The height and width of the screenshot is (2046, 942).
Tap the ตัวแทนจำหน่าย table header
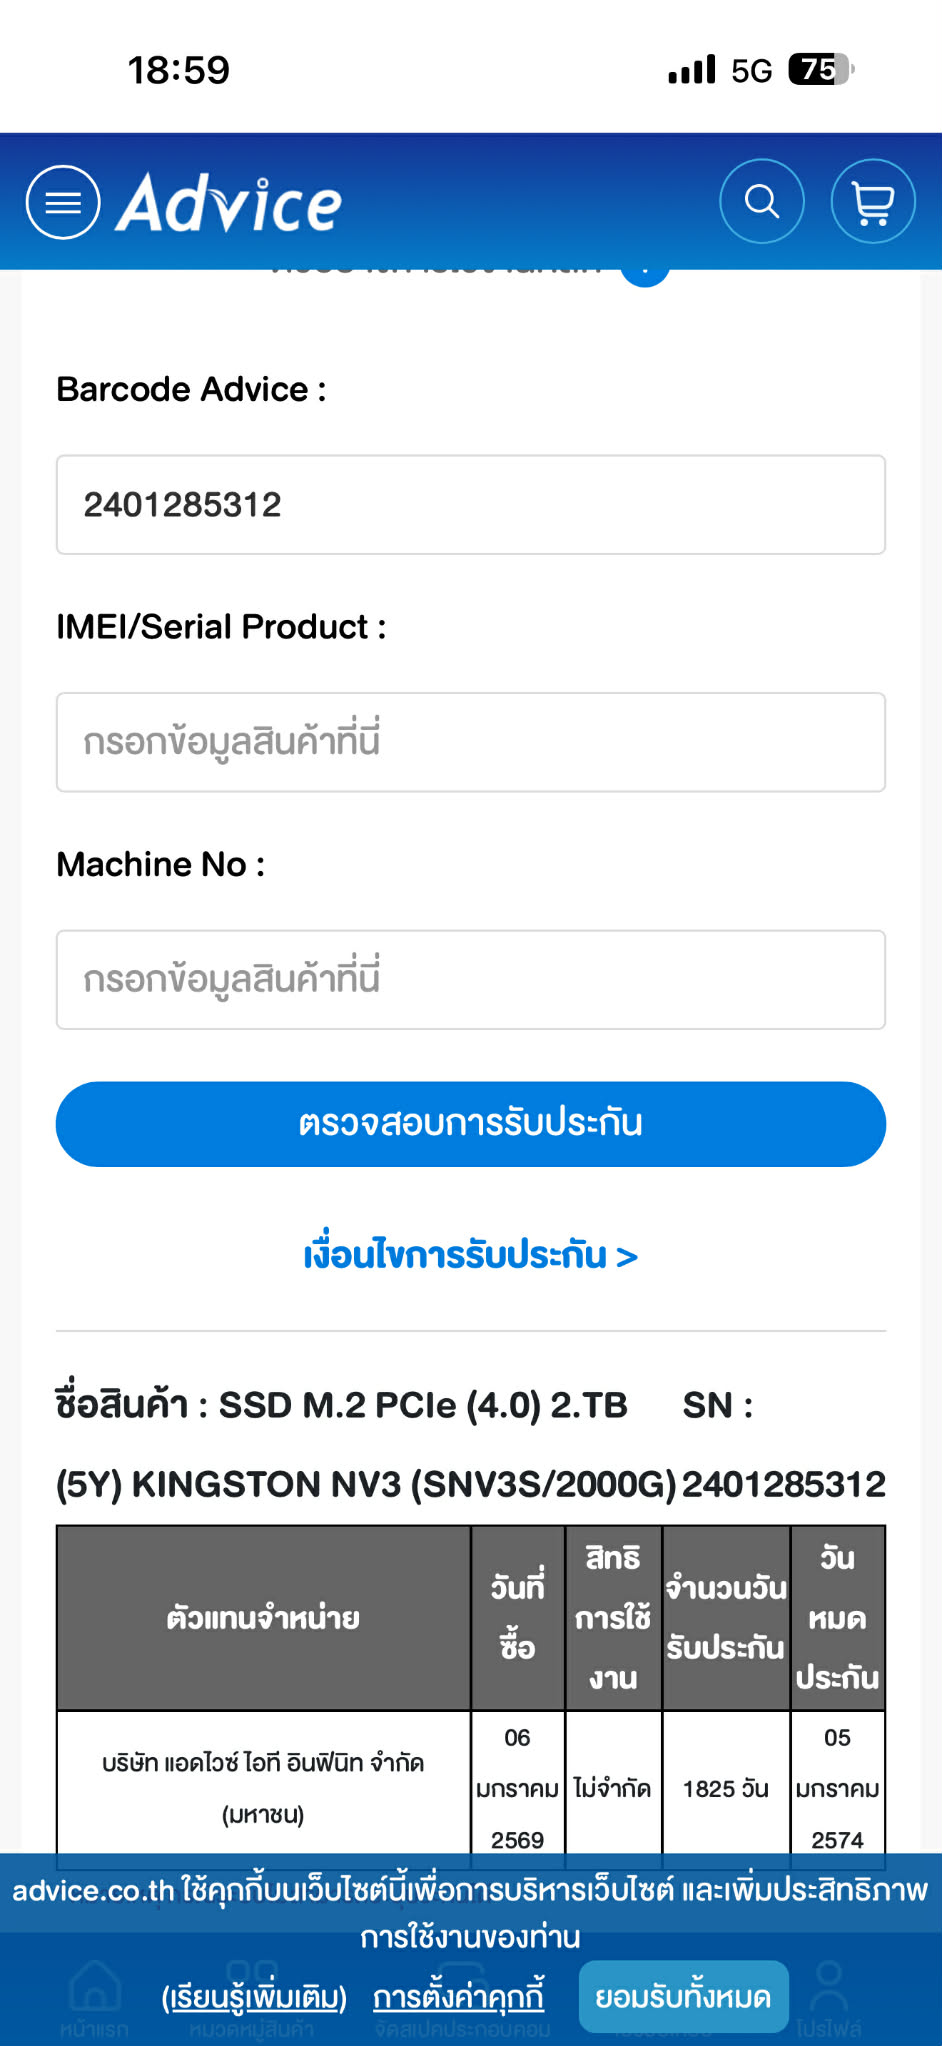263,1618
